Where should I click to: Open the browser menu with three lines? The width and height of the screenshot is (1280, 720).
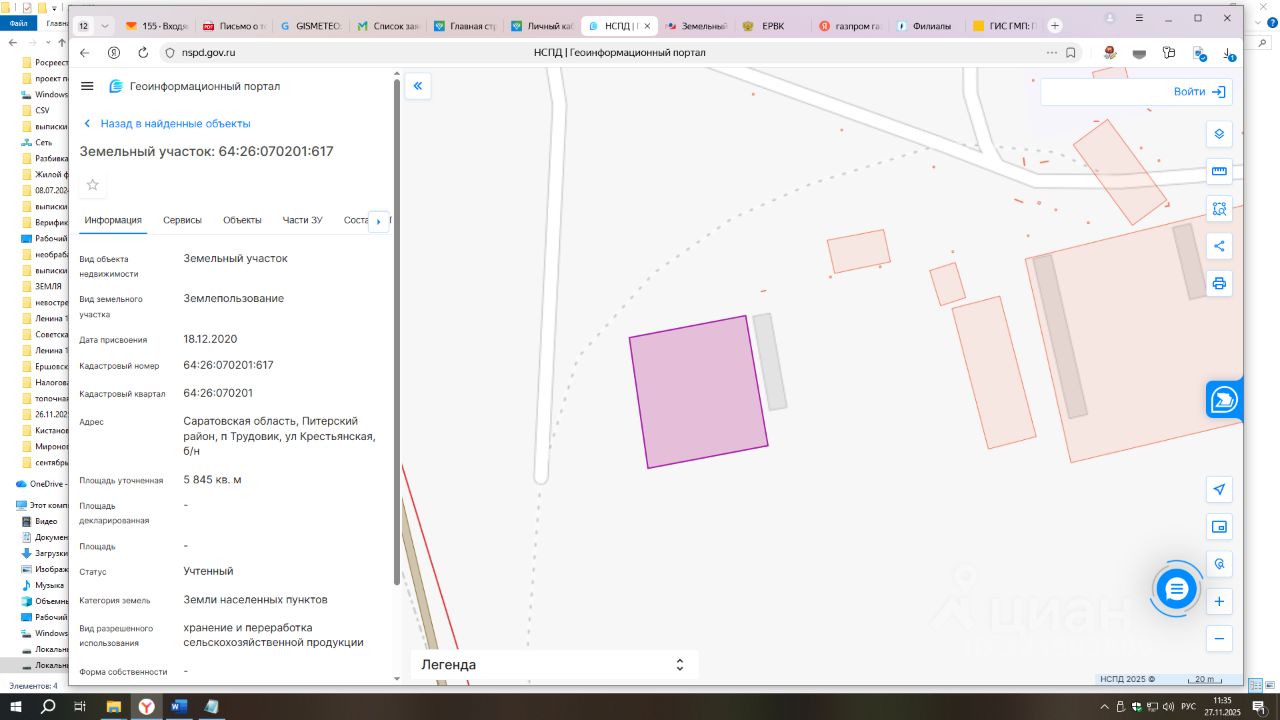[x=1140, y=18]
